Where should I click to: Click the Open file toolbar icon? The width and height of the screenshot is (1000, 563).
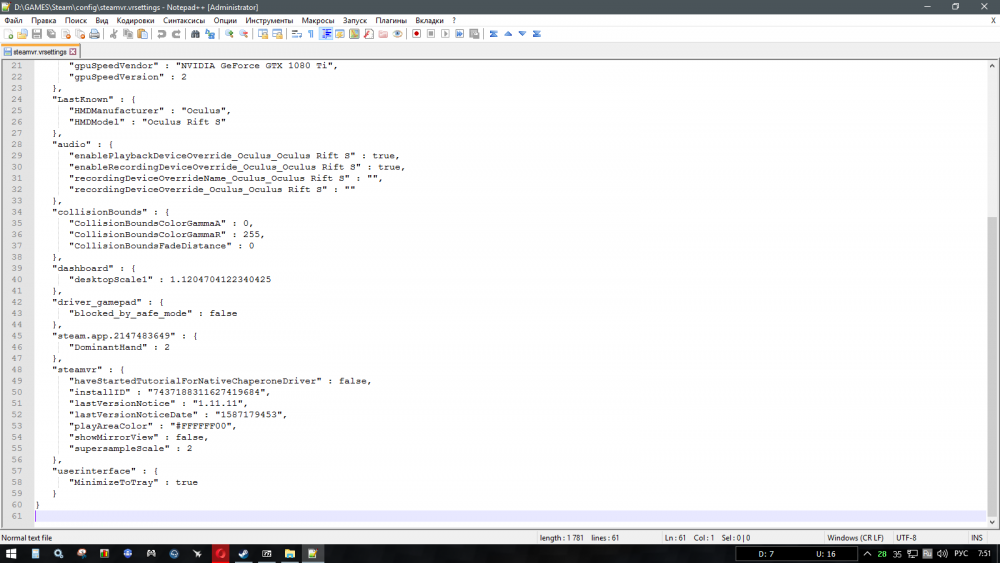[x=22, y=34]
